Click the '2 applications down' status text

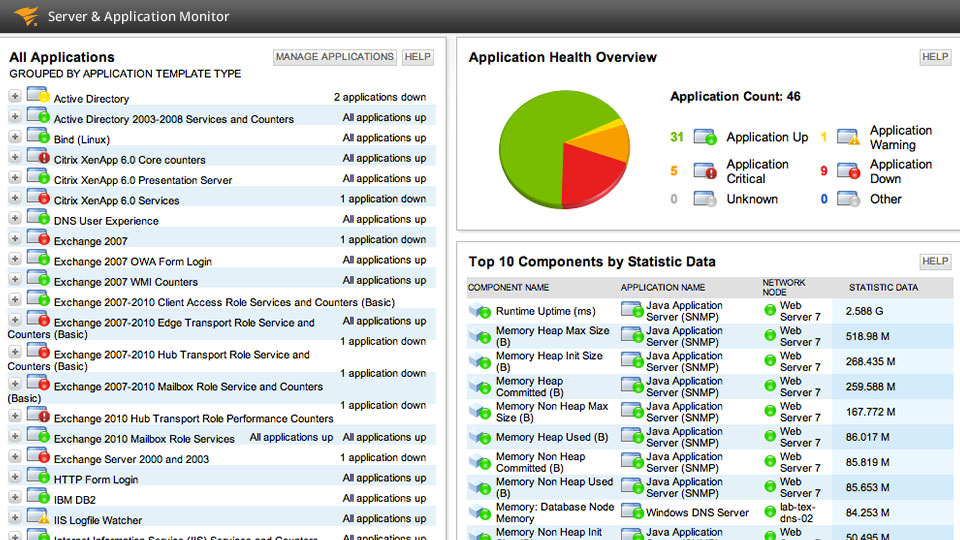click(x=380, y=97)
